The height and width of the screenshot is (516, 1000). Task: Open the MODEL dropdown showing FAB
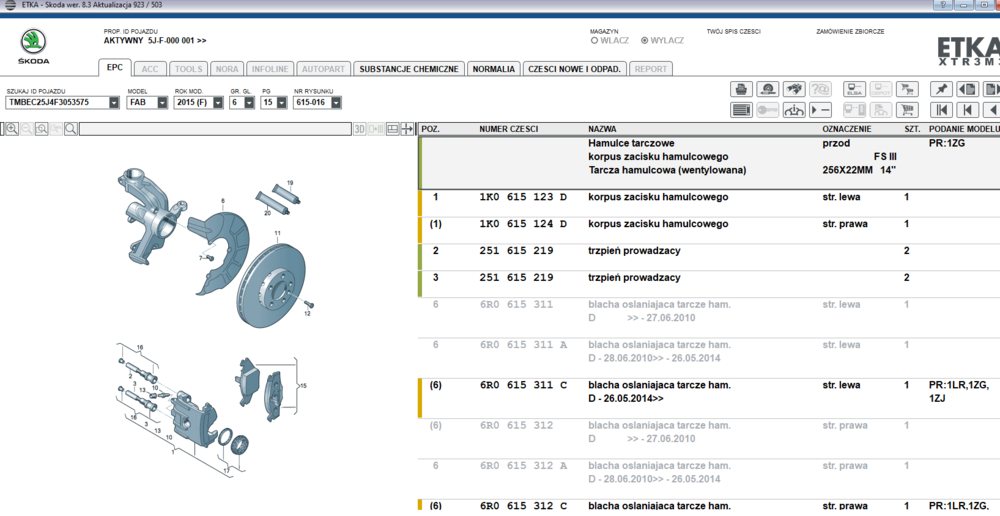point(162,102)
